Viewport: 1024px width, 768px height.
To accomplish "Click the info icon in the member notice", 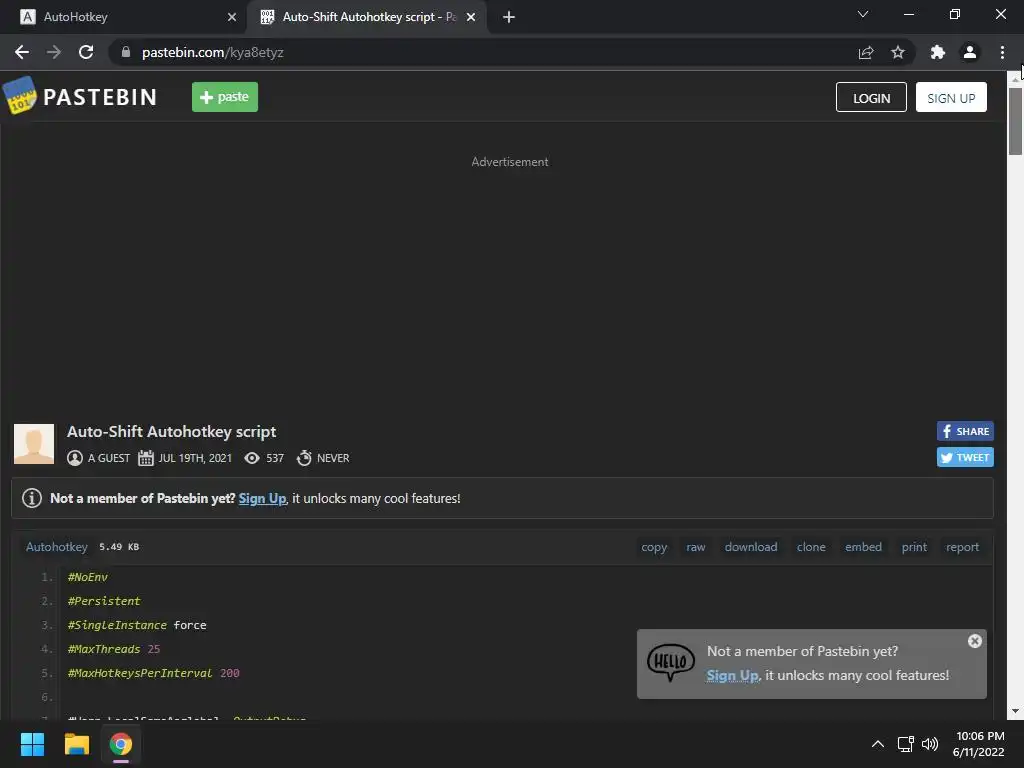I will pos(32,498).
